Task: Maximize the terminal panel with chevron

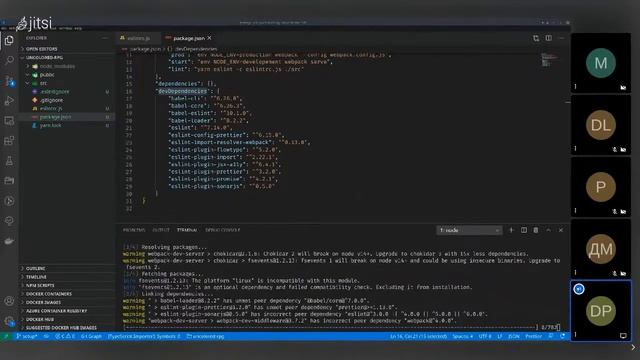Action: click(x=549, y=230)
